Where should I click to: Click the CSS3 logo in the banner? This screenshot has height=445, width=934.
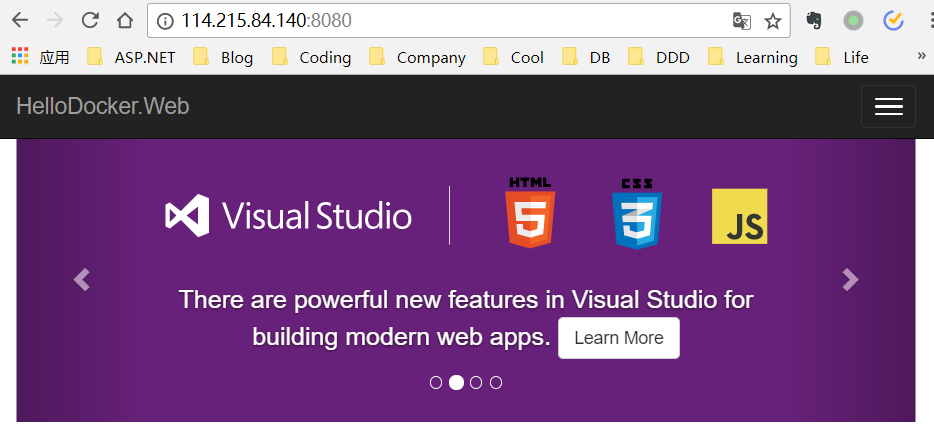[637, 213]
